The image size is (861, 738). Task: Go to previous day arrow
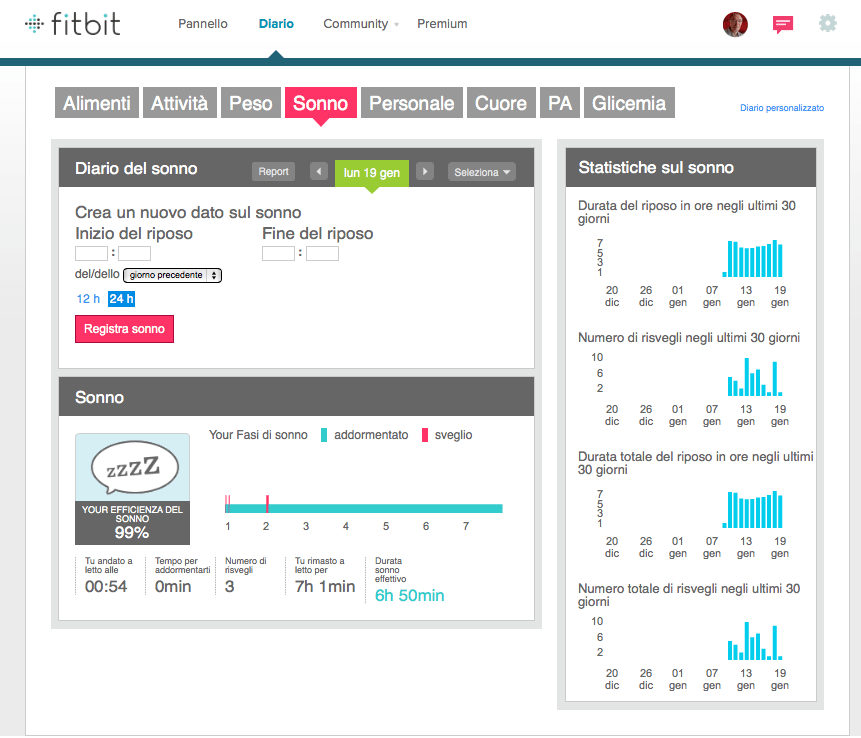tap(320, 172)
